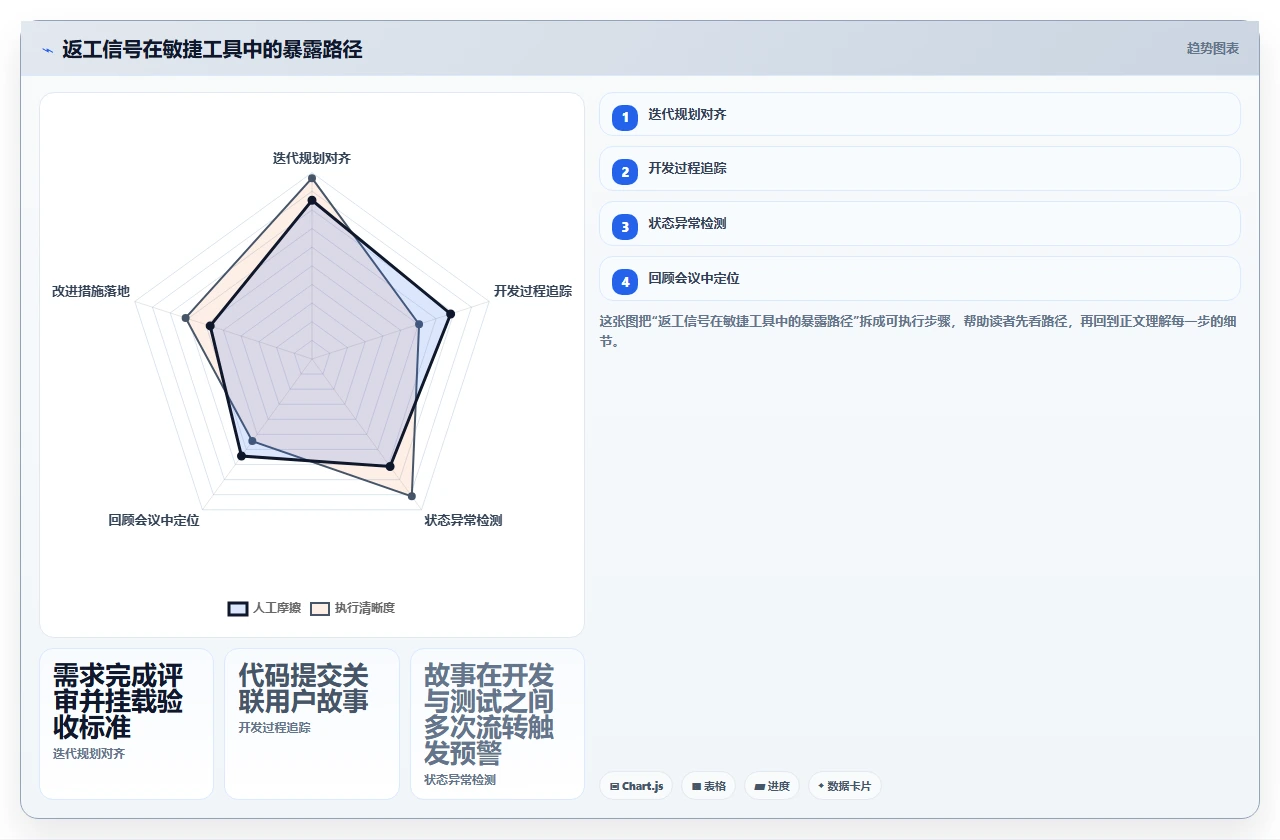The width and height of the screenshot is (1280, 840).
Task: Select the 表格 tag
Action: click(709, 786)
